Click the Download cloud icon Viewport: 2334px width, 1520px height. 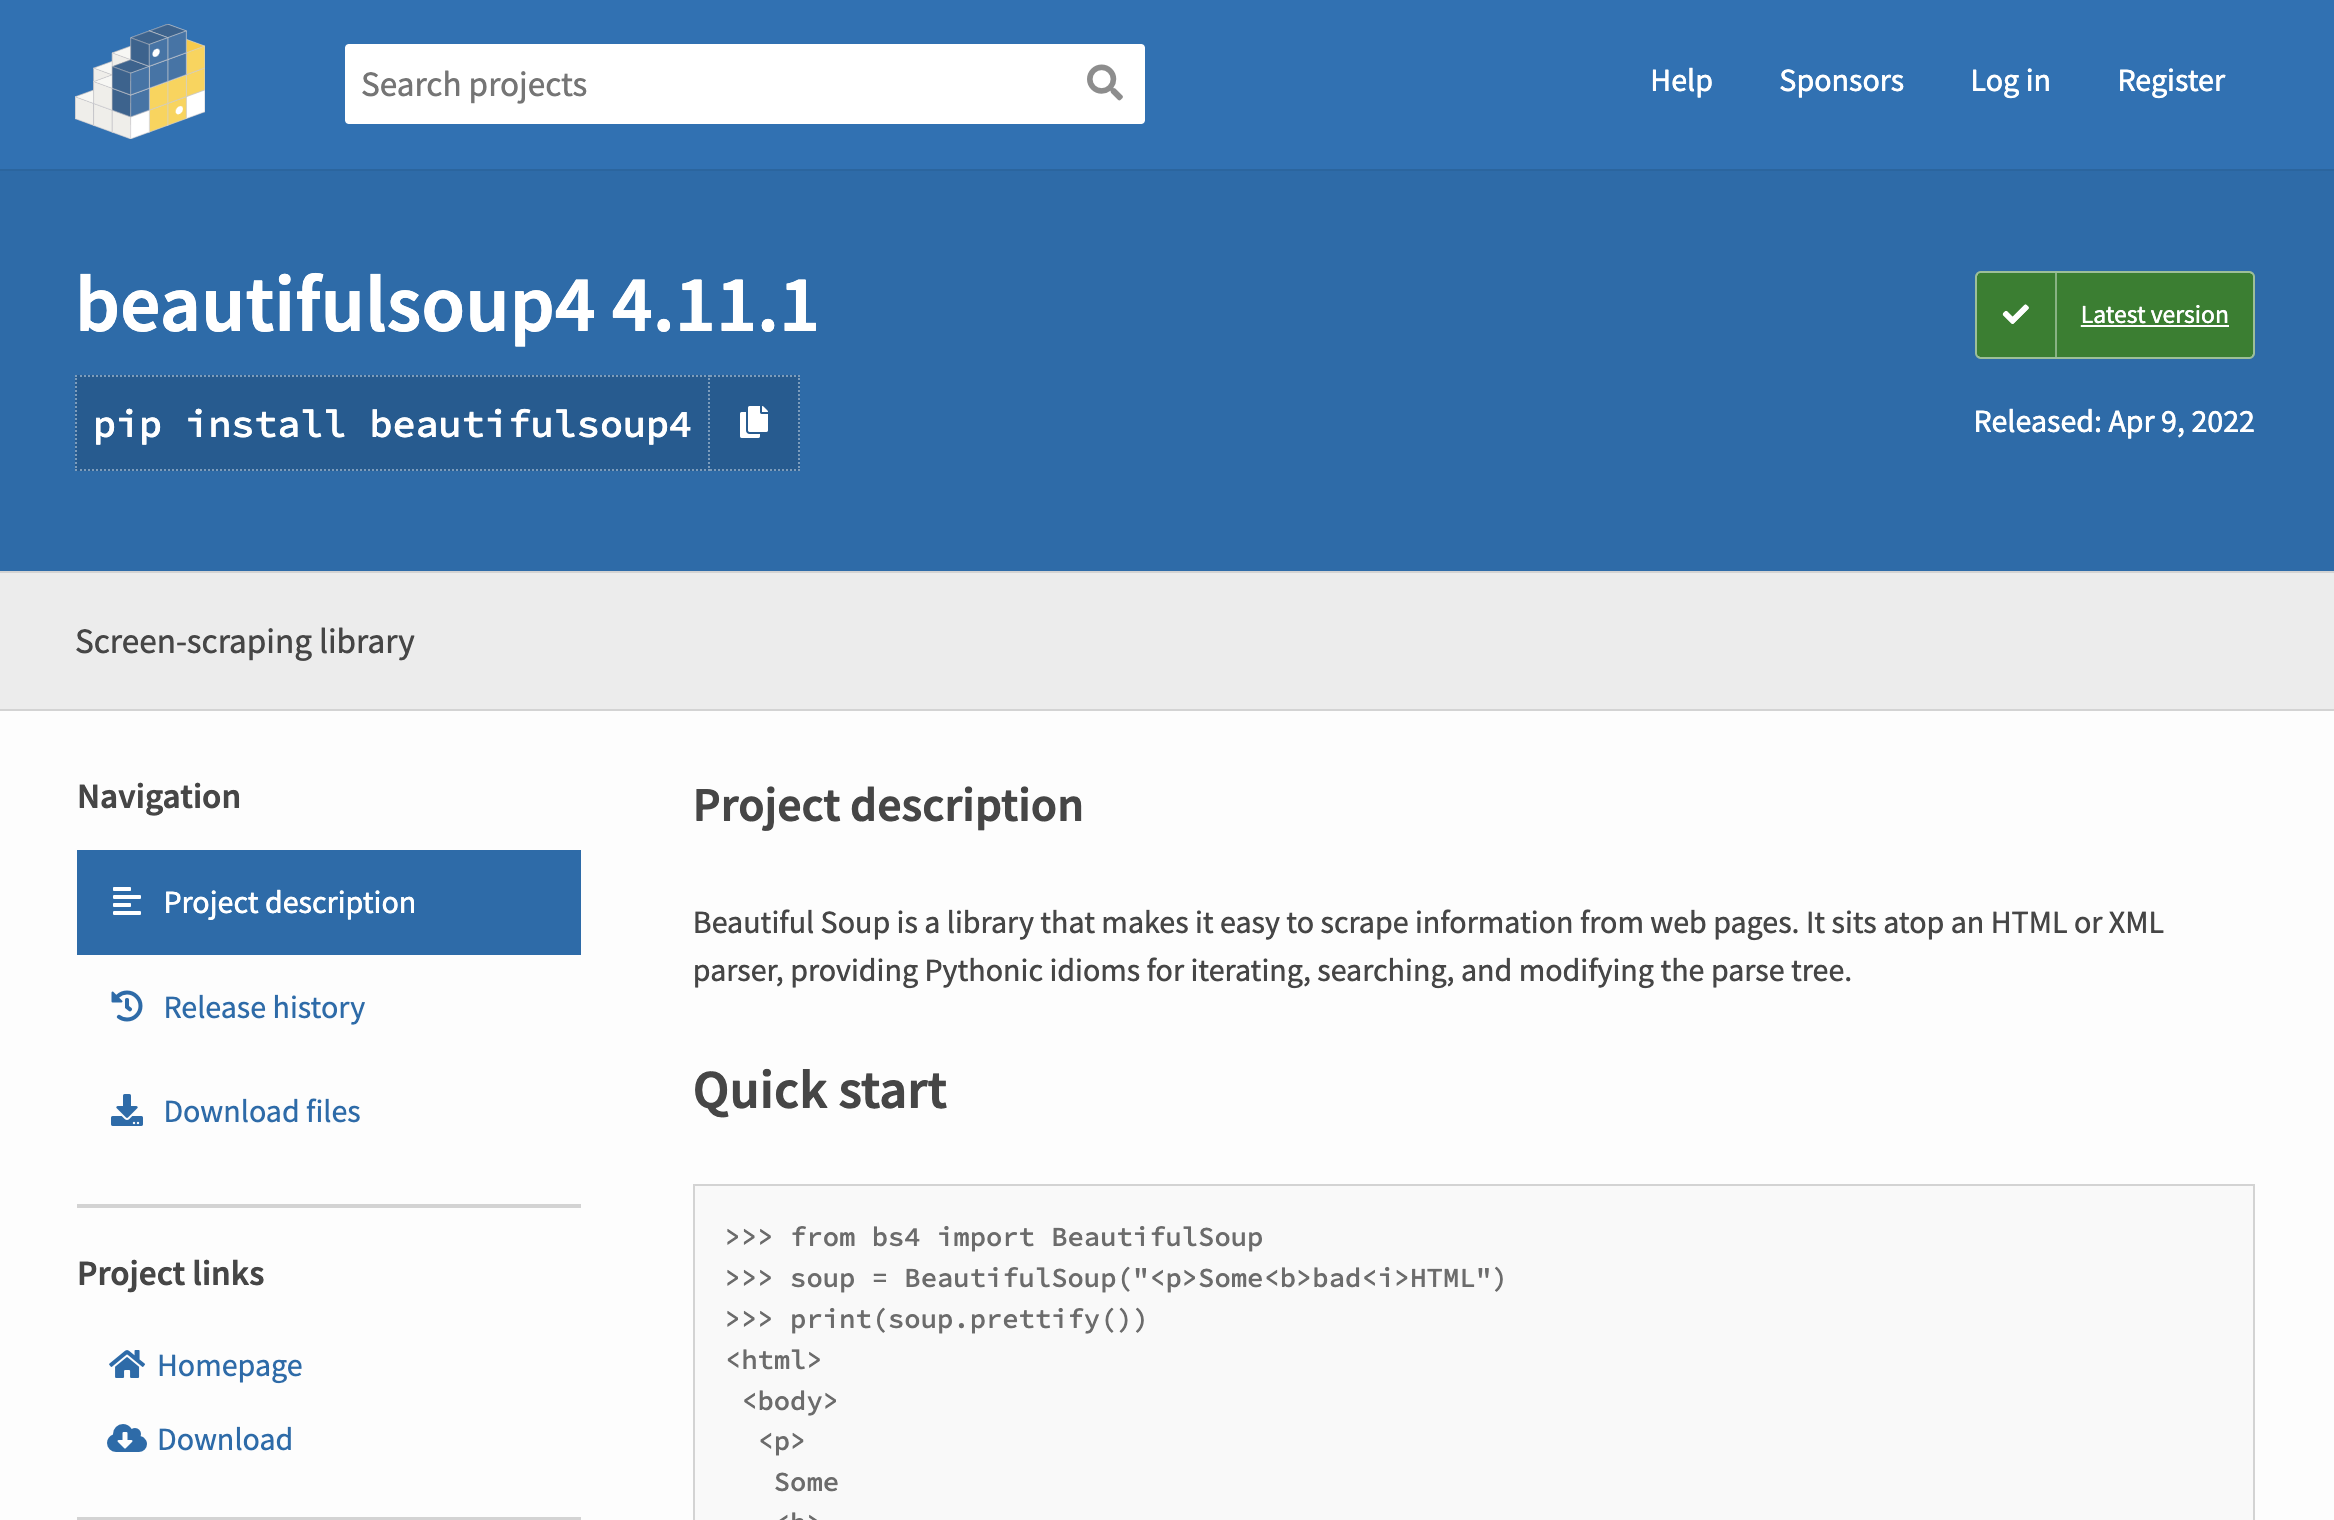[127, 1438]
